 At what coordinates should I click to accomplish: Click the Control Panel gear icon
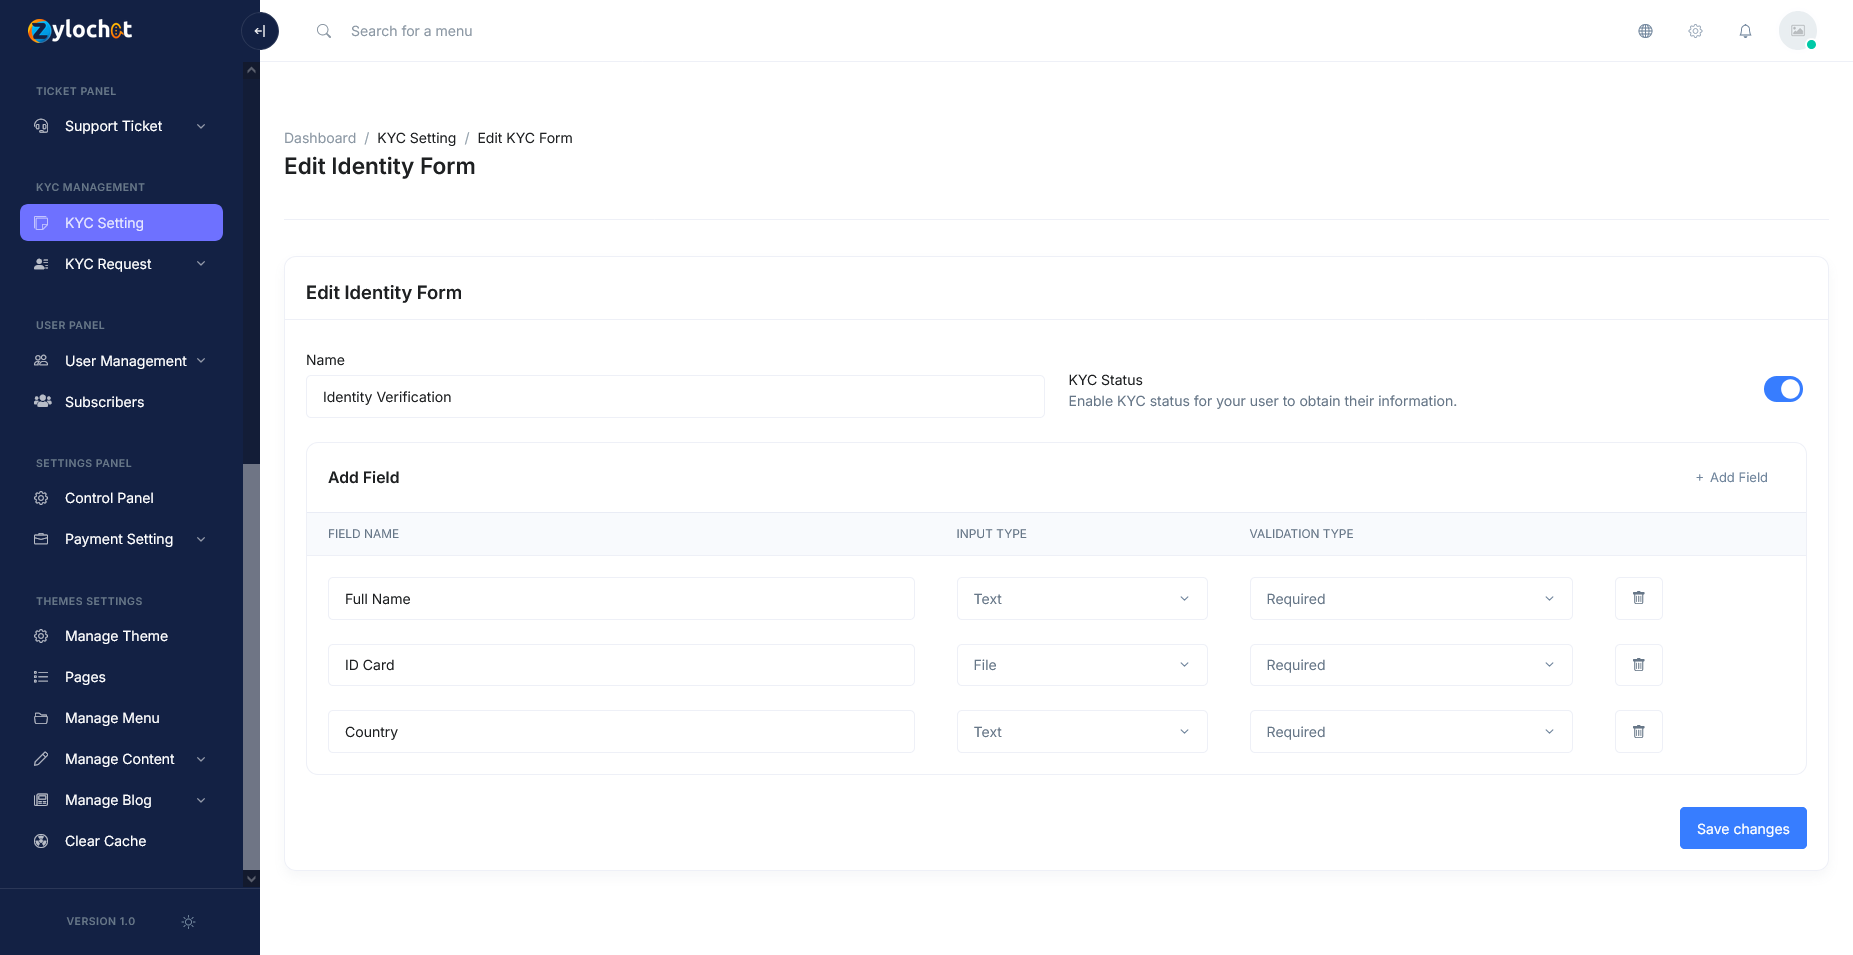pyautogui.click(x=41, y=498)
